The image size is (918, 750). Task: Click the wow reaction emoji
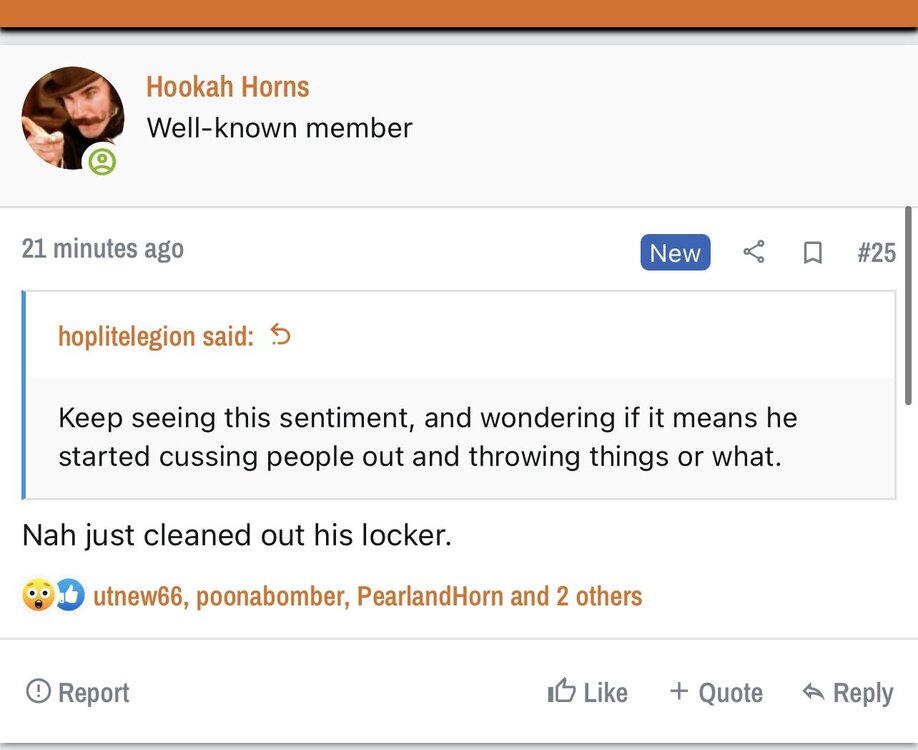tap(38, 596)
